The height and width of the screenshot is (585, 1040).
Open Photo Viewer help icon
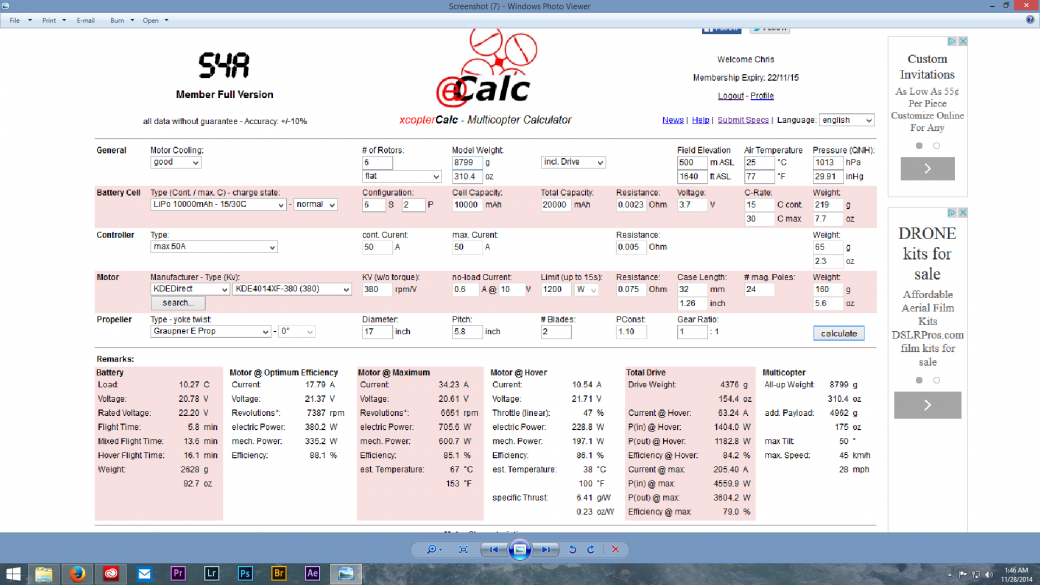tap(1030, 20)
